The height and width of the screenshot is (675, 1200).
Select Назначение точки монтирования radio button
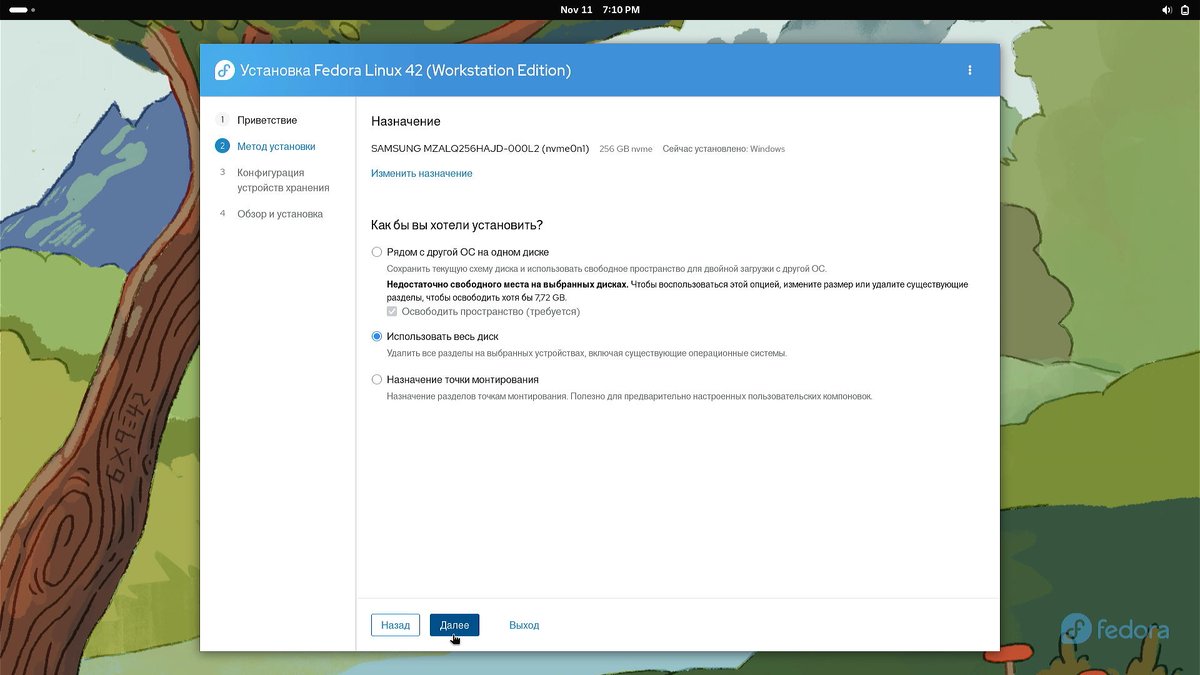click(377, 380)
